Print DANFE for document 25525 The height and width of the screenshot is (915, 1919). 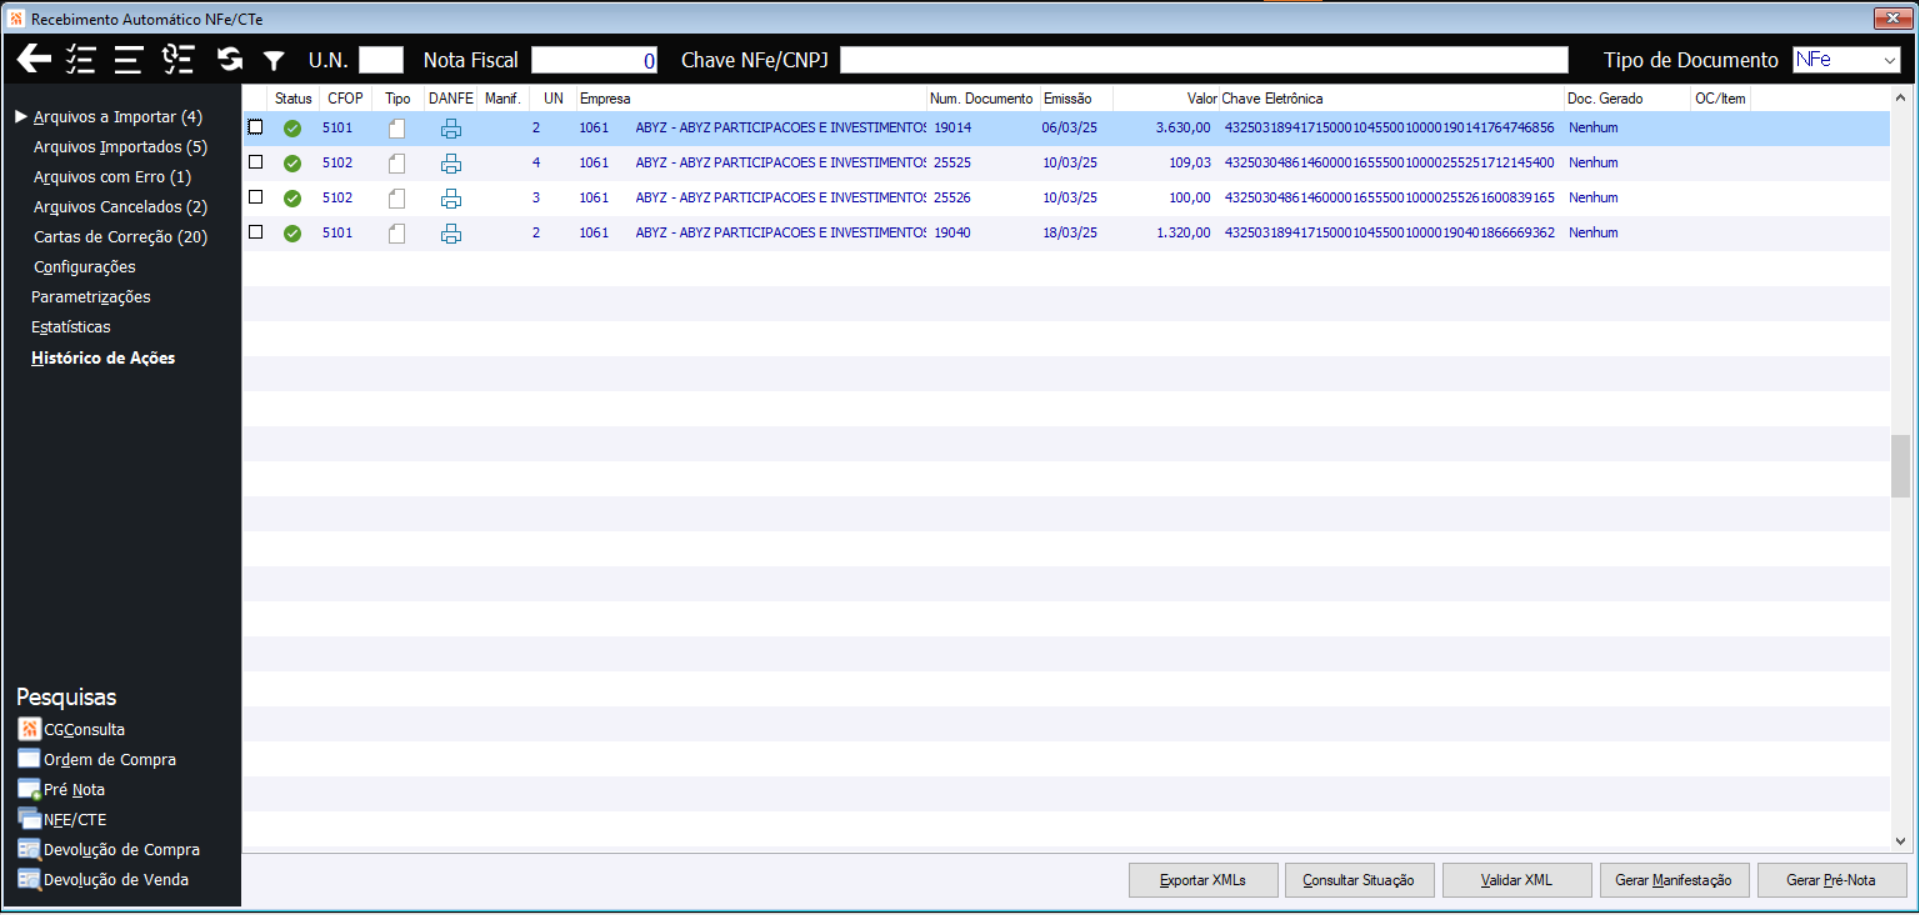(451, 163)
